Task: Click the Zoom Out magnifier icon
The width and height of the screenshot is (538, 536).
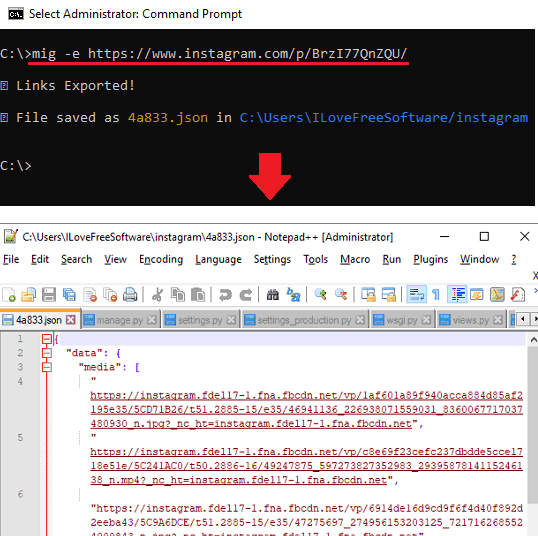Action: pos(341,295)
